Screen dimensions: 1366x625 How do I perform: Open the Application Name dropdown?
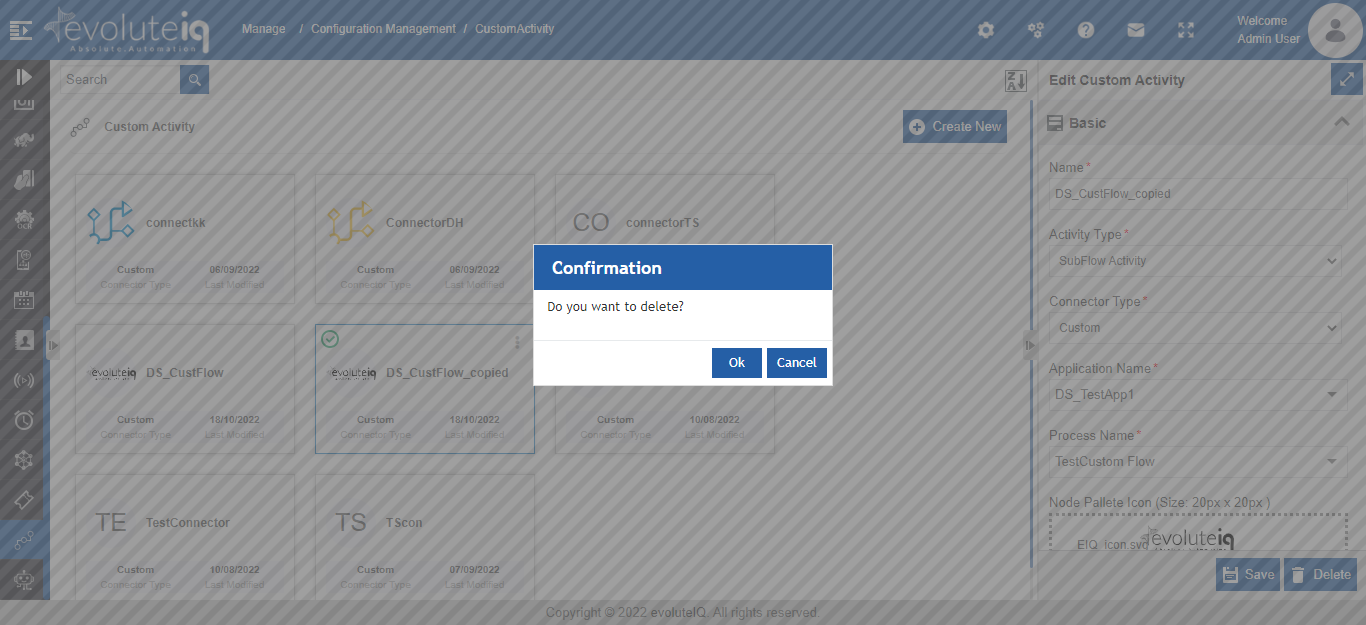[x=1198, y=394]
